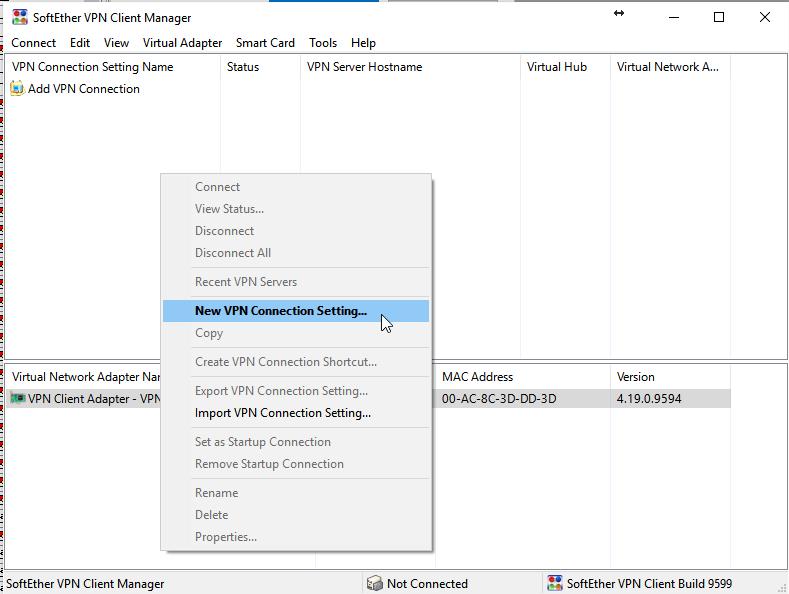
Task: Select the Disconnect context menu entry
Action: [296, 231]
